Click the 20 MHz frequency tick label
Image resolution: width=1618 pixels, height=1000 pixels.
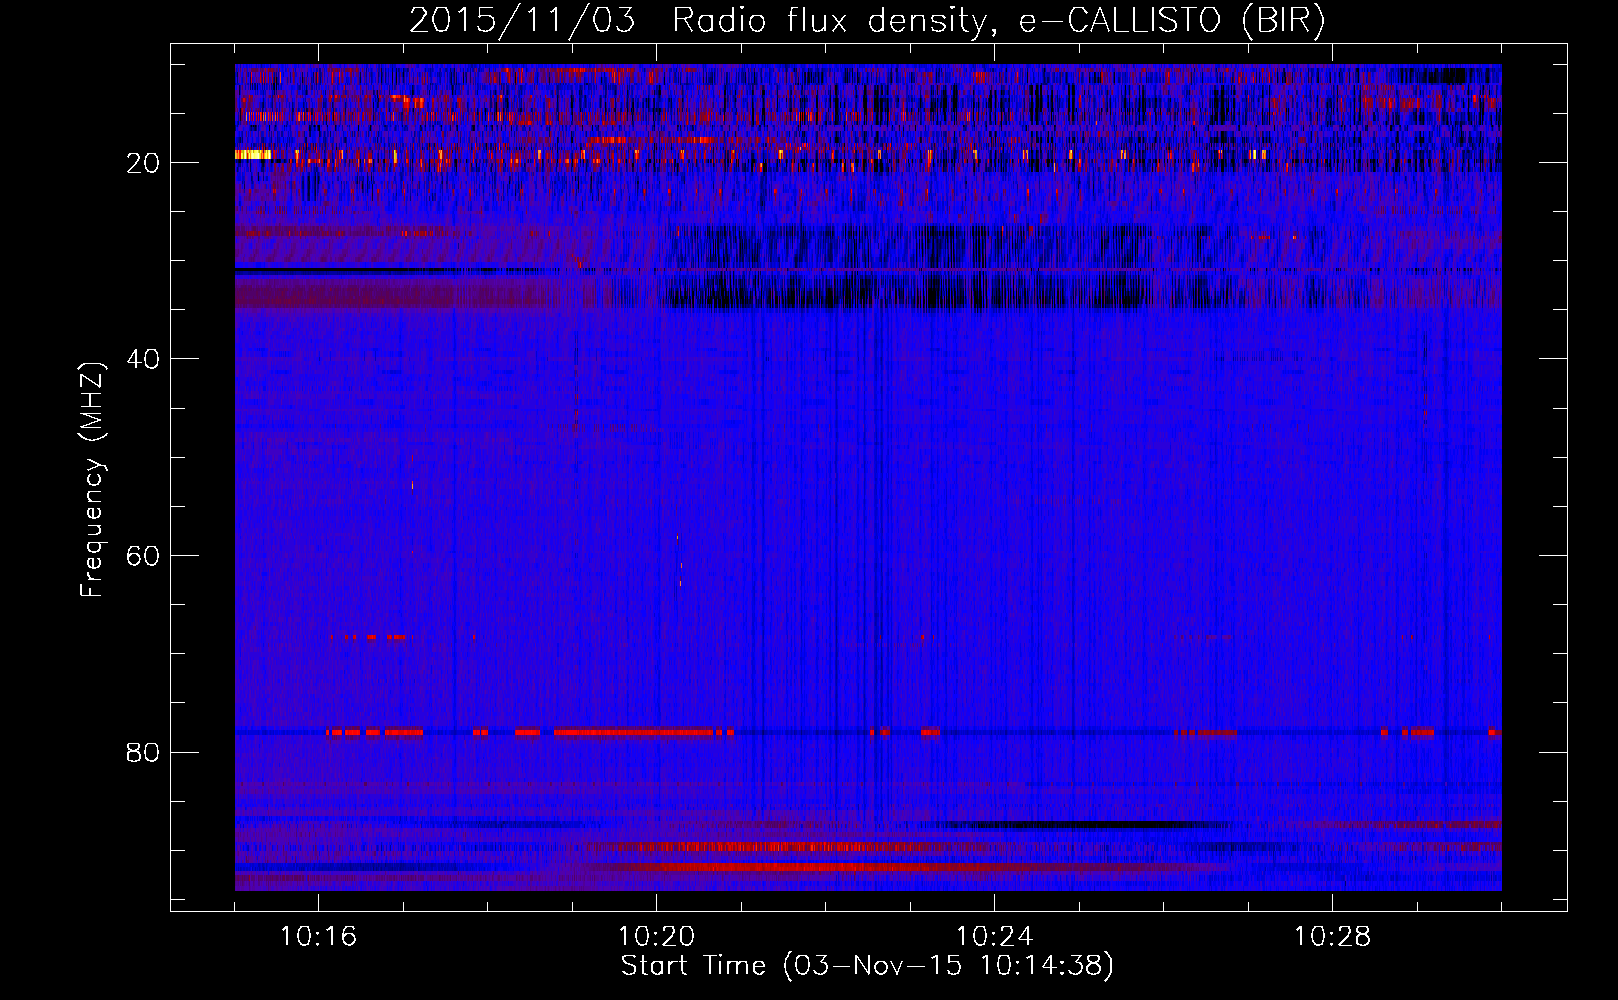pyautogui.click(x=143, y=163)
